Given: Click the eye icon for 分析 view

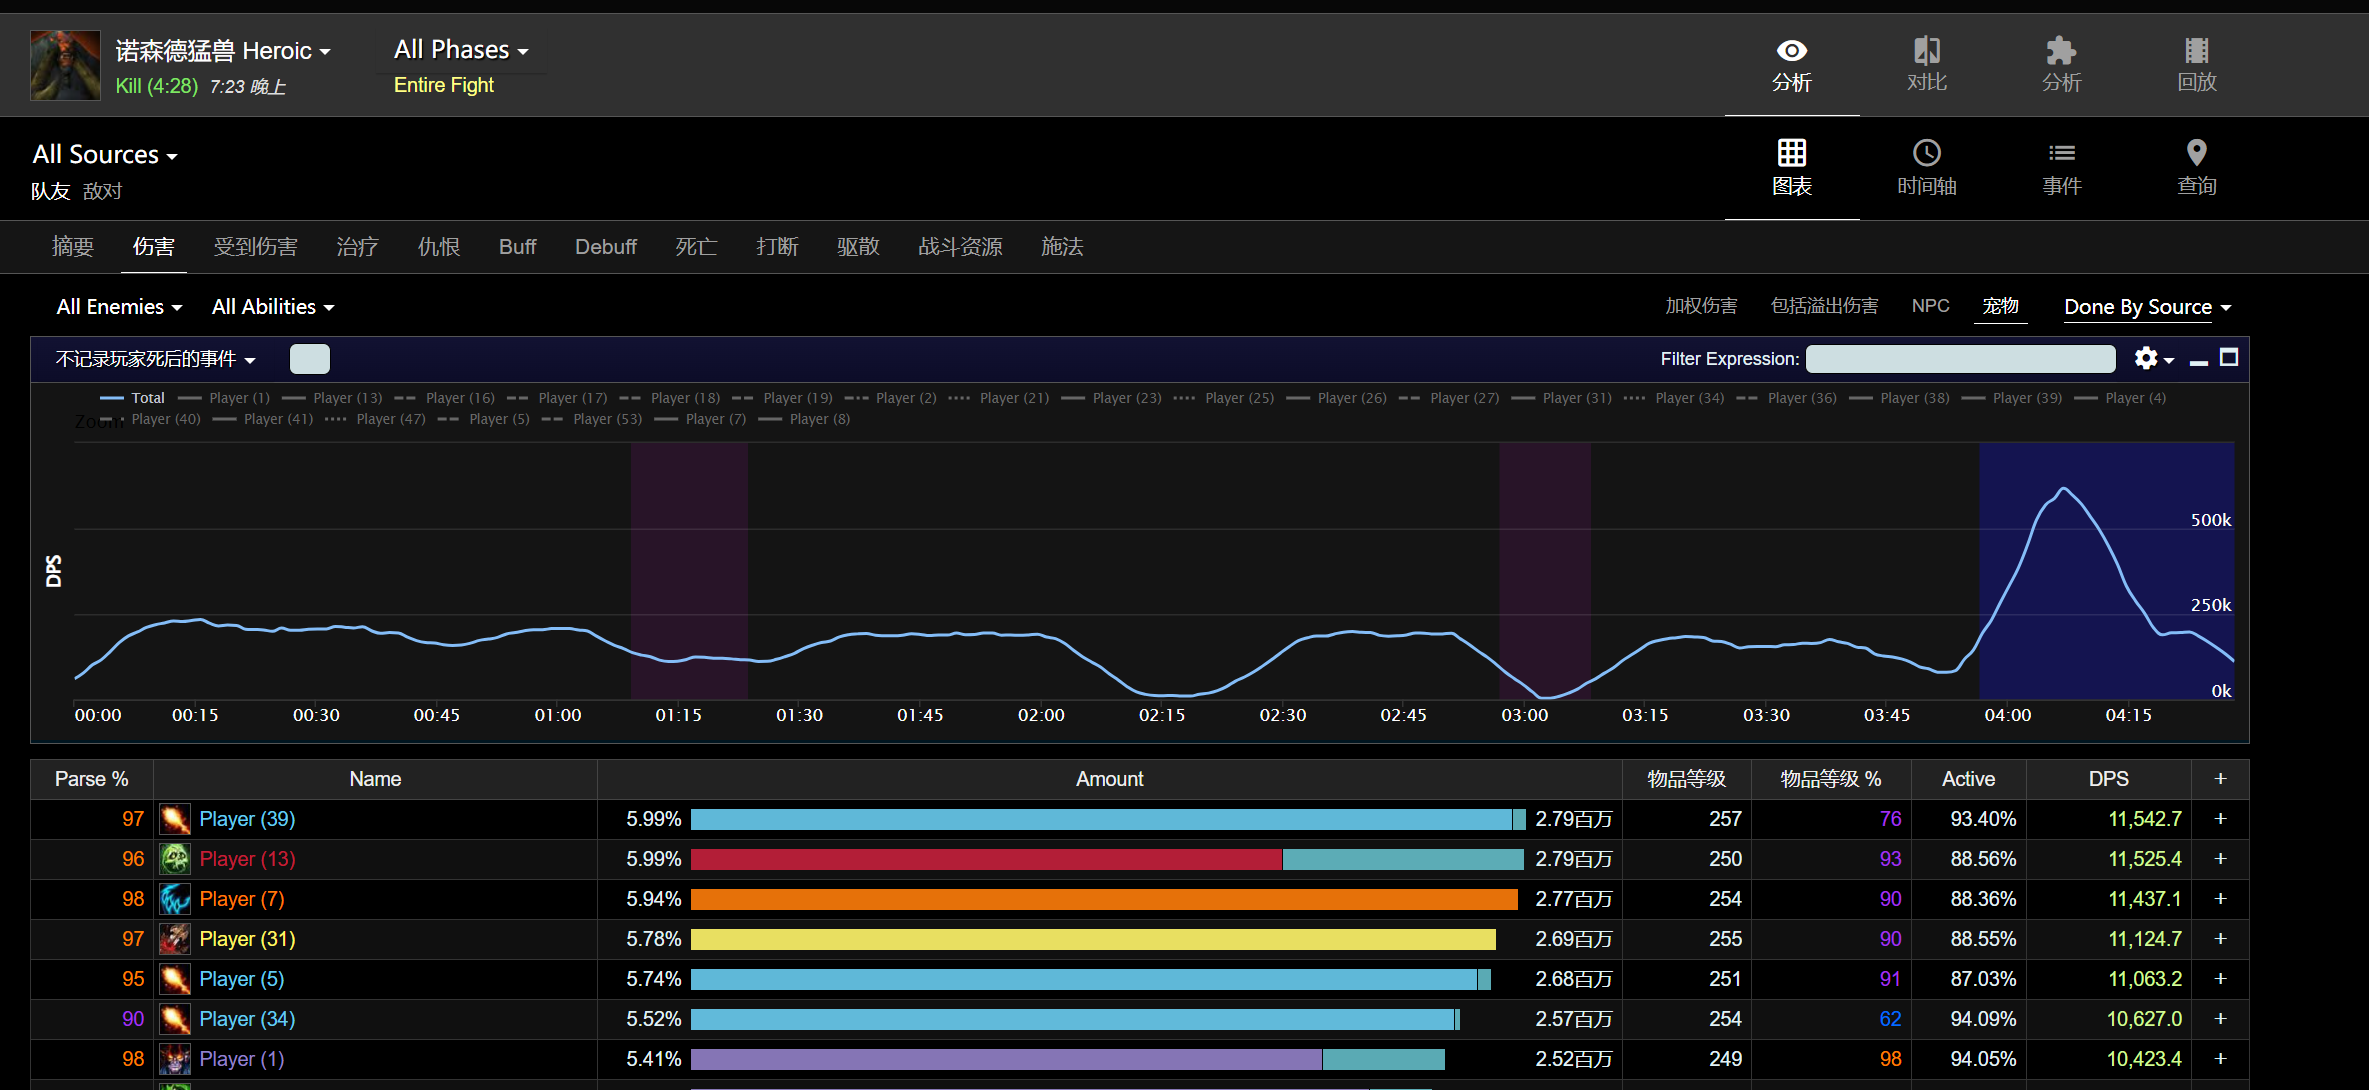Looking at the screenshot, I should (x=1791, y=51).
